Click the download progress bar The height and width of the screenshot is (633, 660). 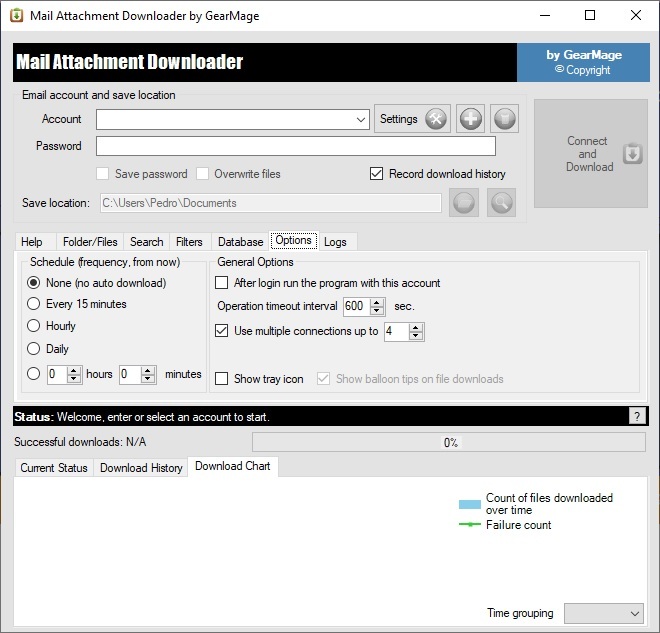pyautogui.click(x=449, y=442)
